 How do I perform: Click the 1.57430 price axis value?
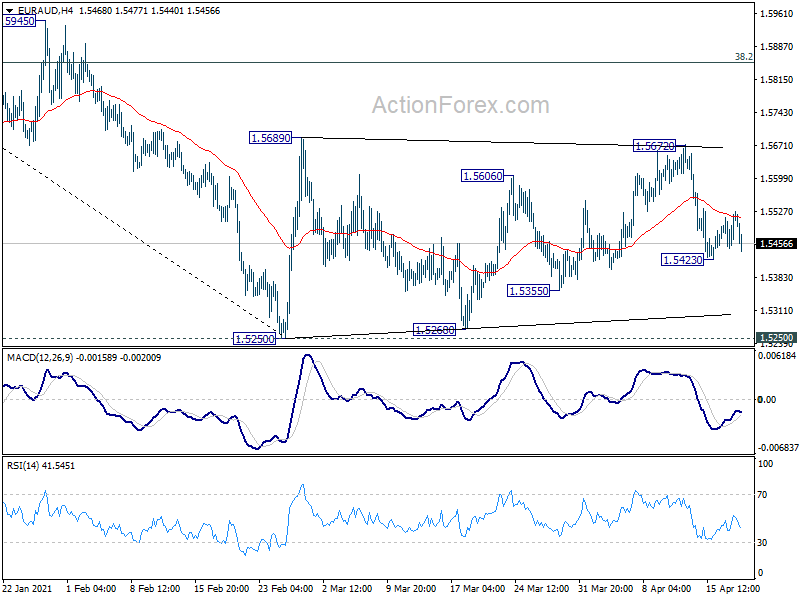777,113
